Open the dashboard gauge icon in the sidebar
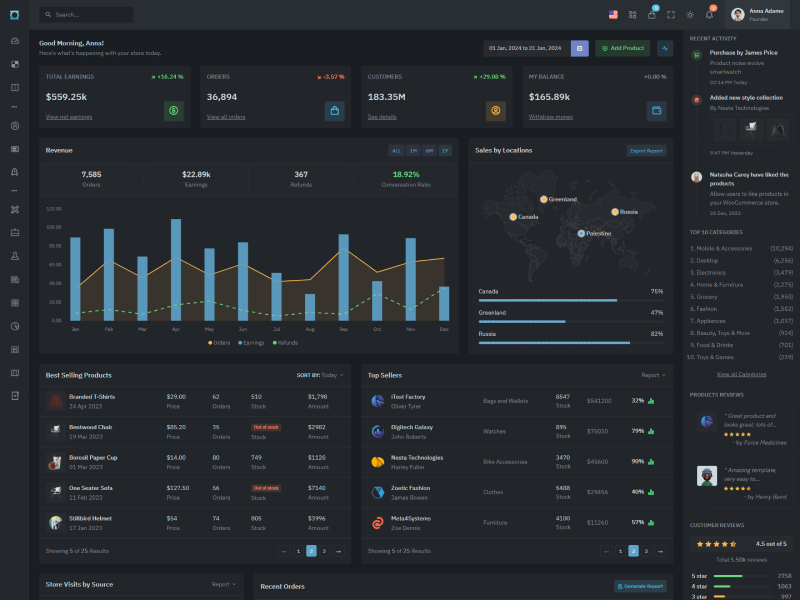This screenshot has width=800, height=600. coord(15,41)
